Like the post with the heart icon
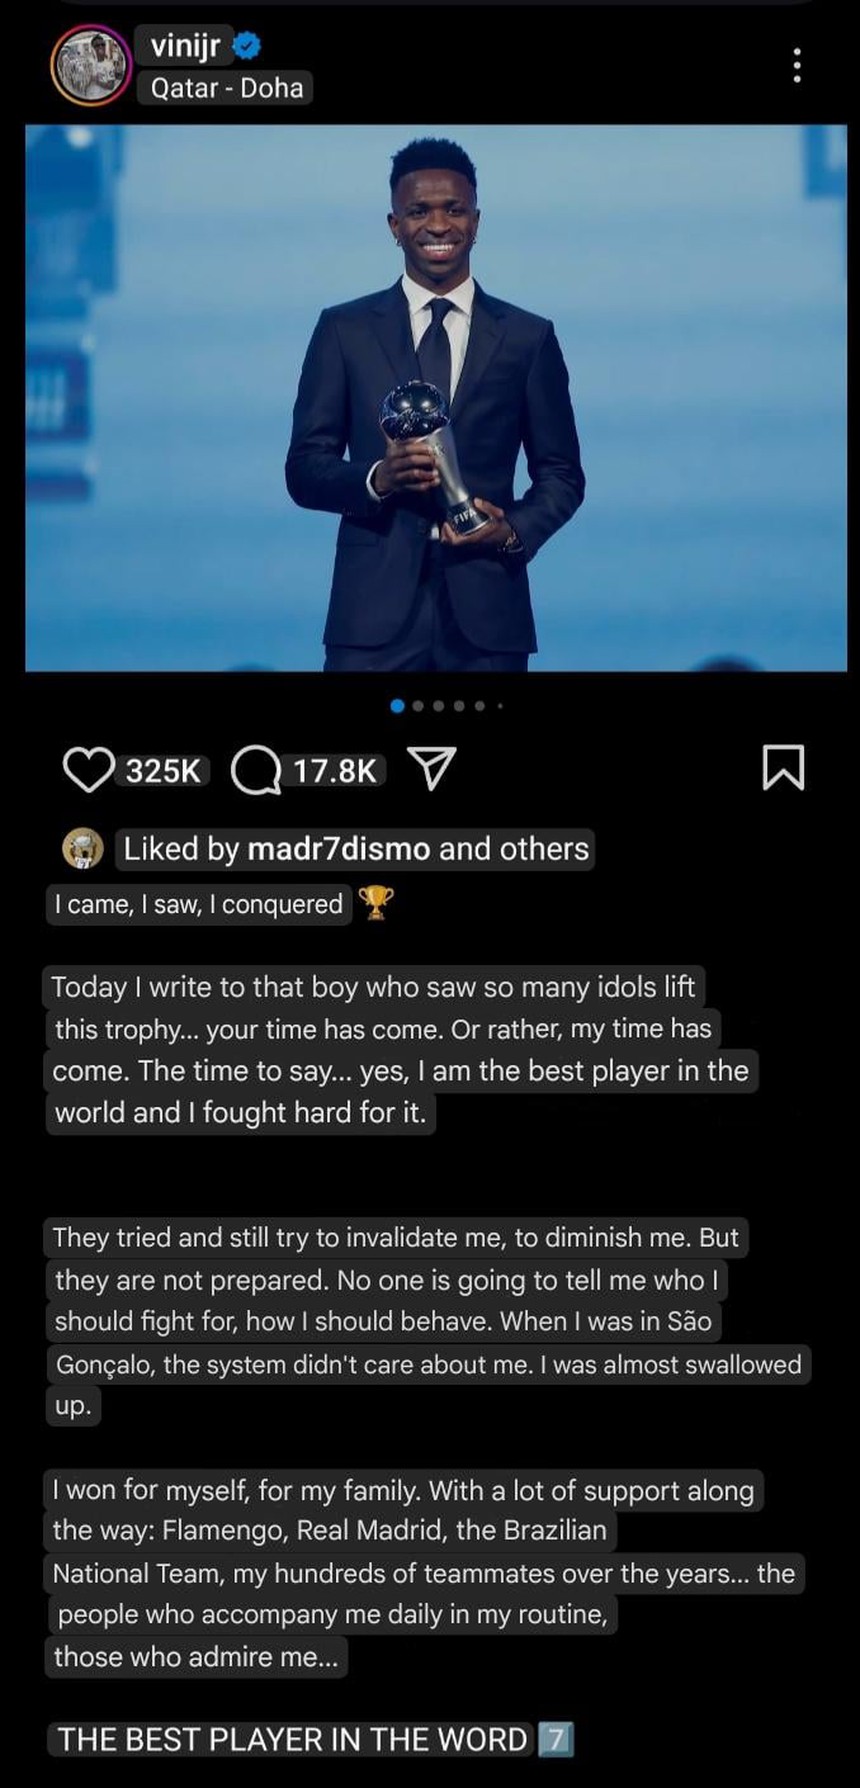This screenshot has width=860, height=1788. tap(88, 769)
